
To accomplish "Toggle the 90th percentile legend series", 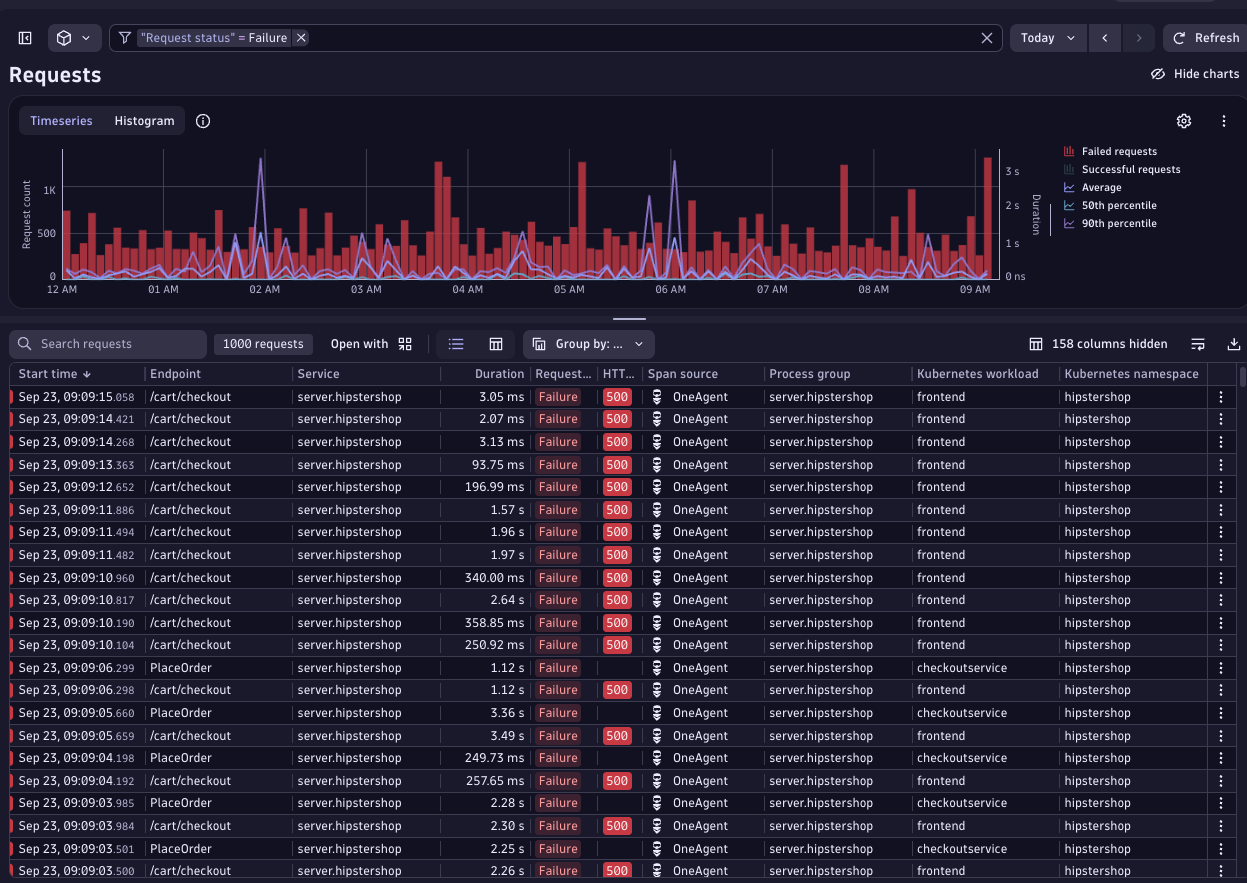I will click(1118, 224).
